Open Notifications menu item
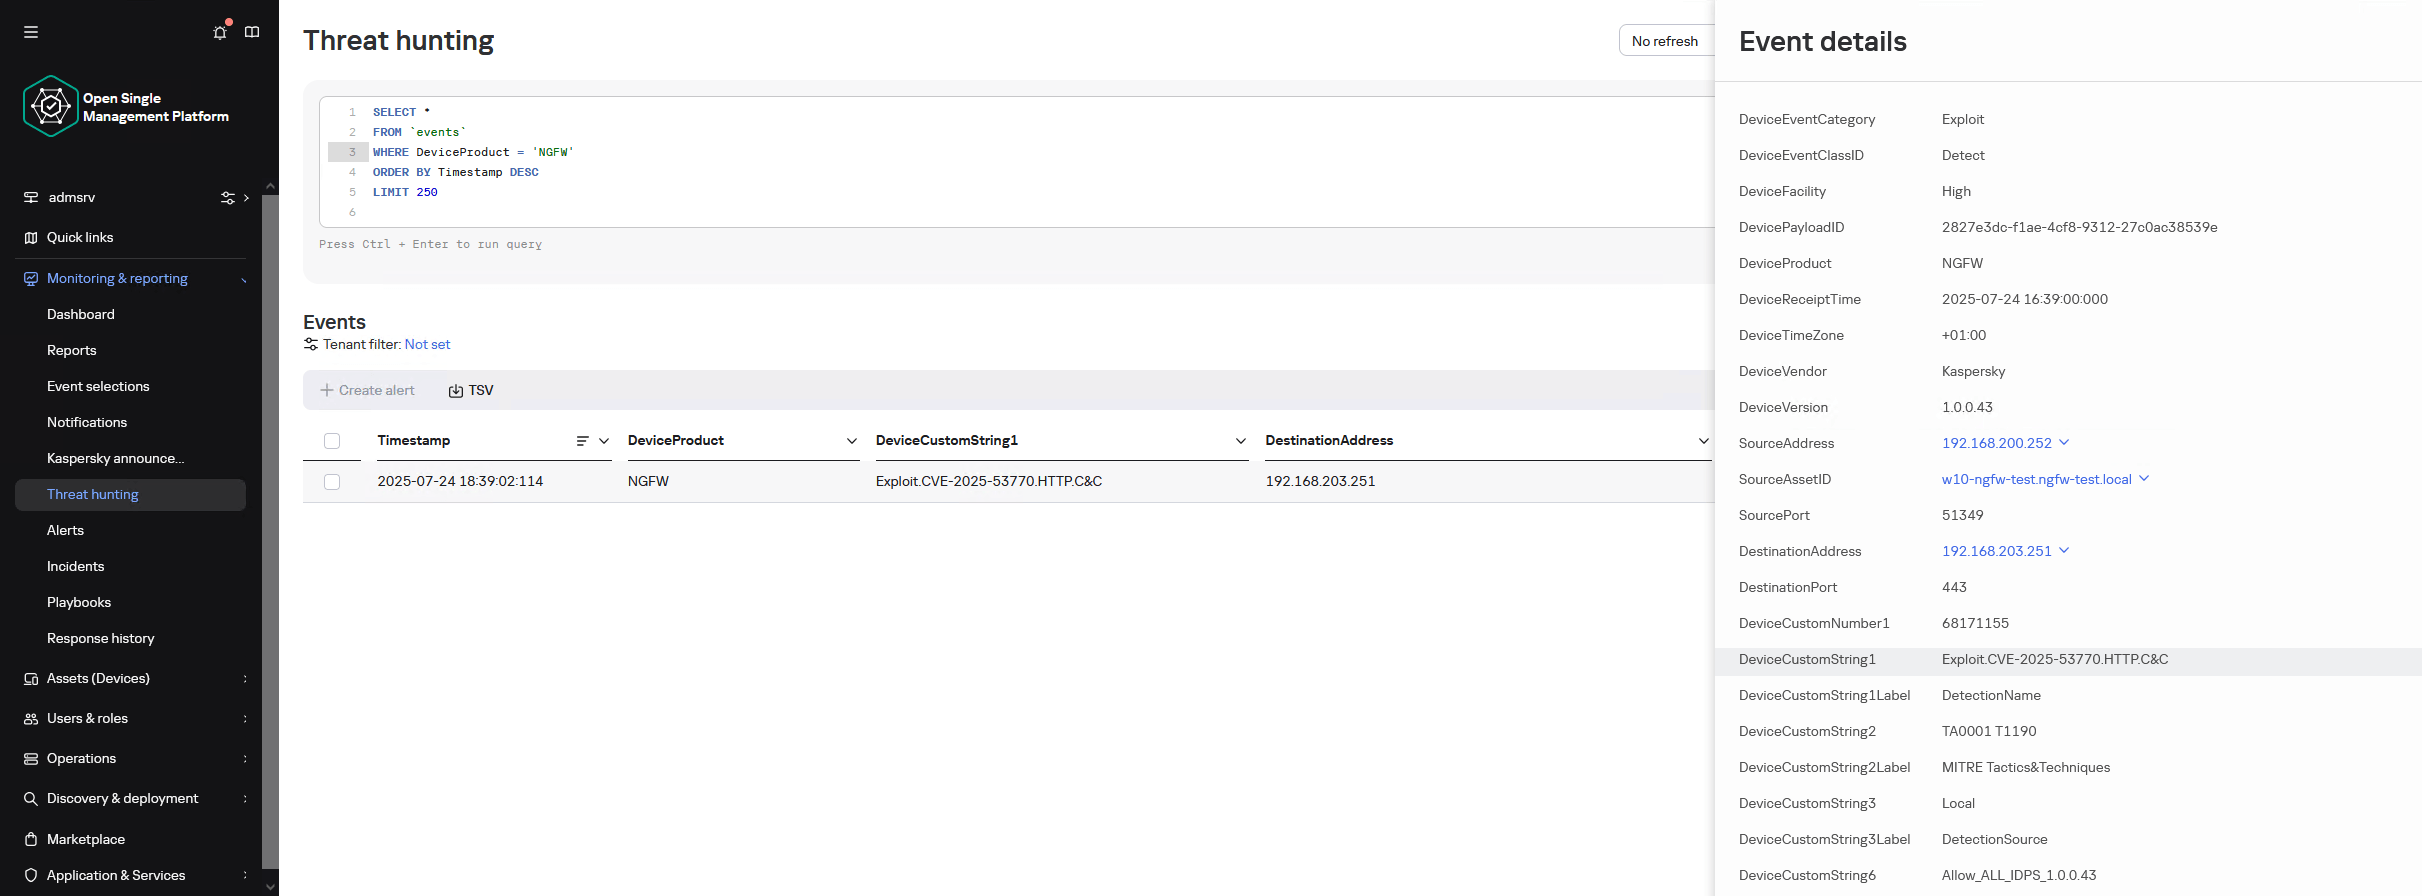Screen dimensions: 2422x896 point(87,422)
